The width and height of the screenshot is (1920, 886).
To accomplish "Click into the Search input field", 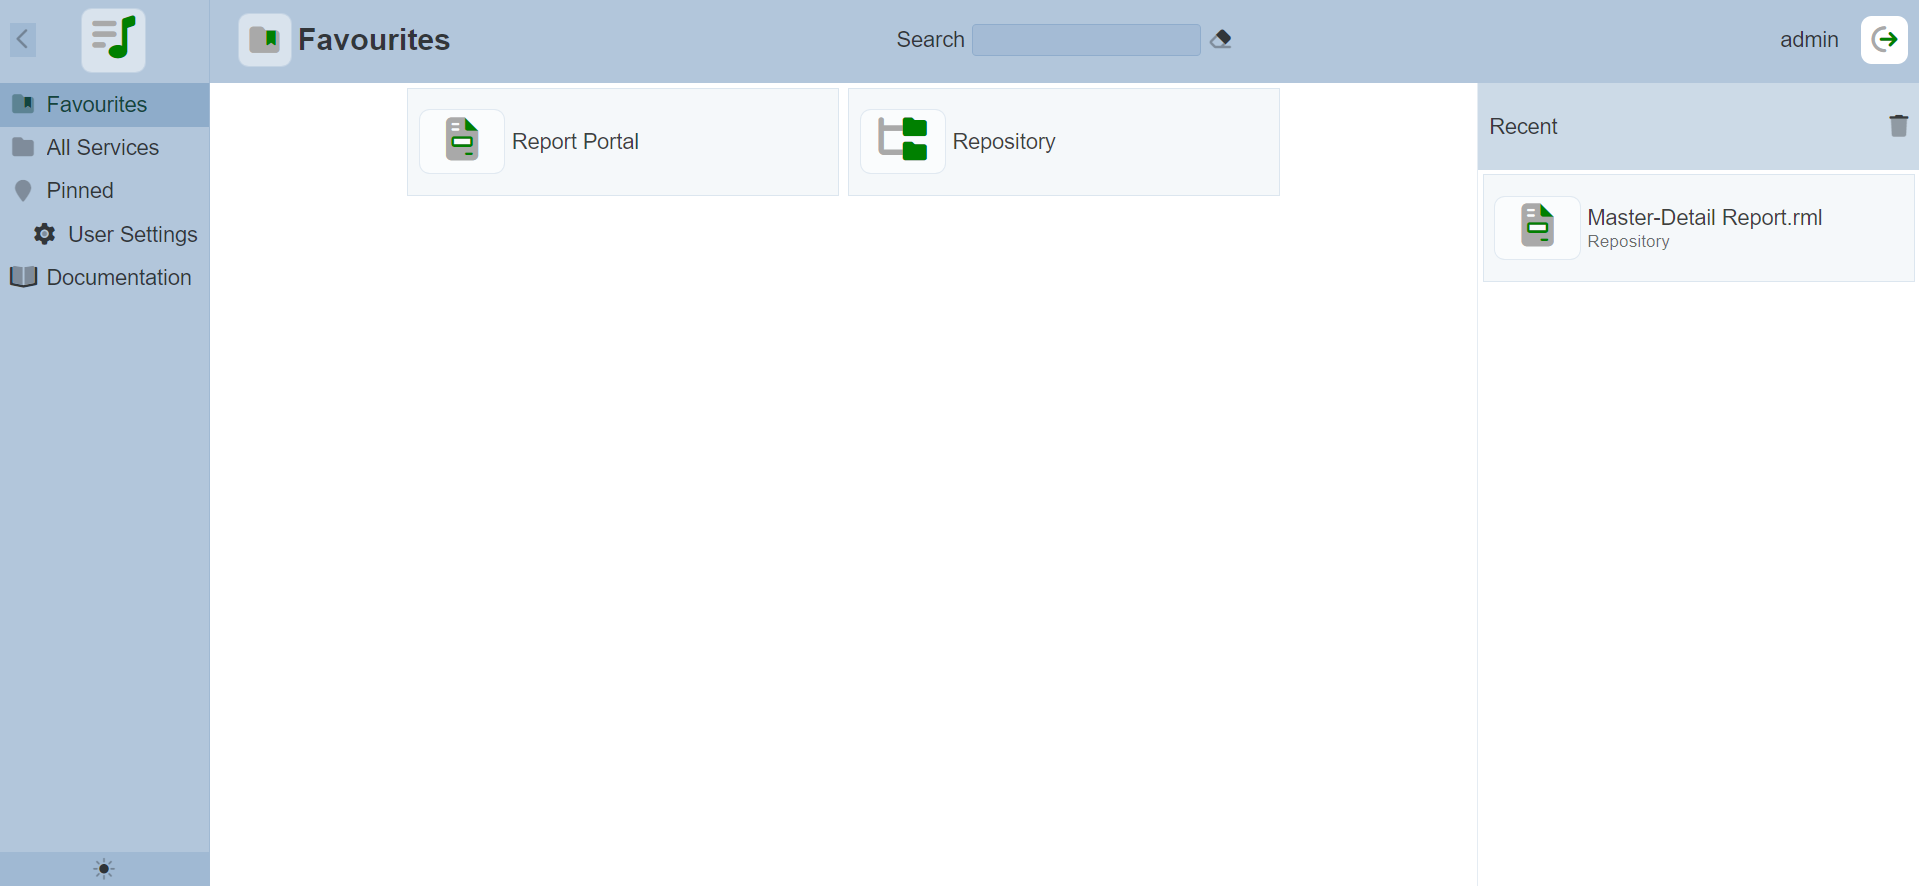I will coord(1085,40).
